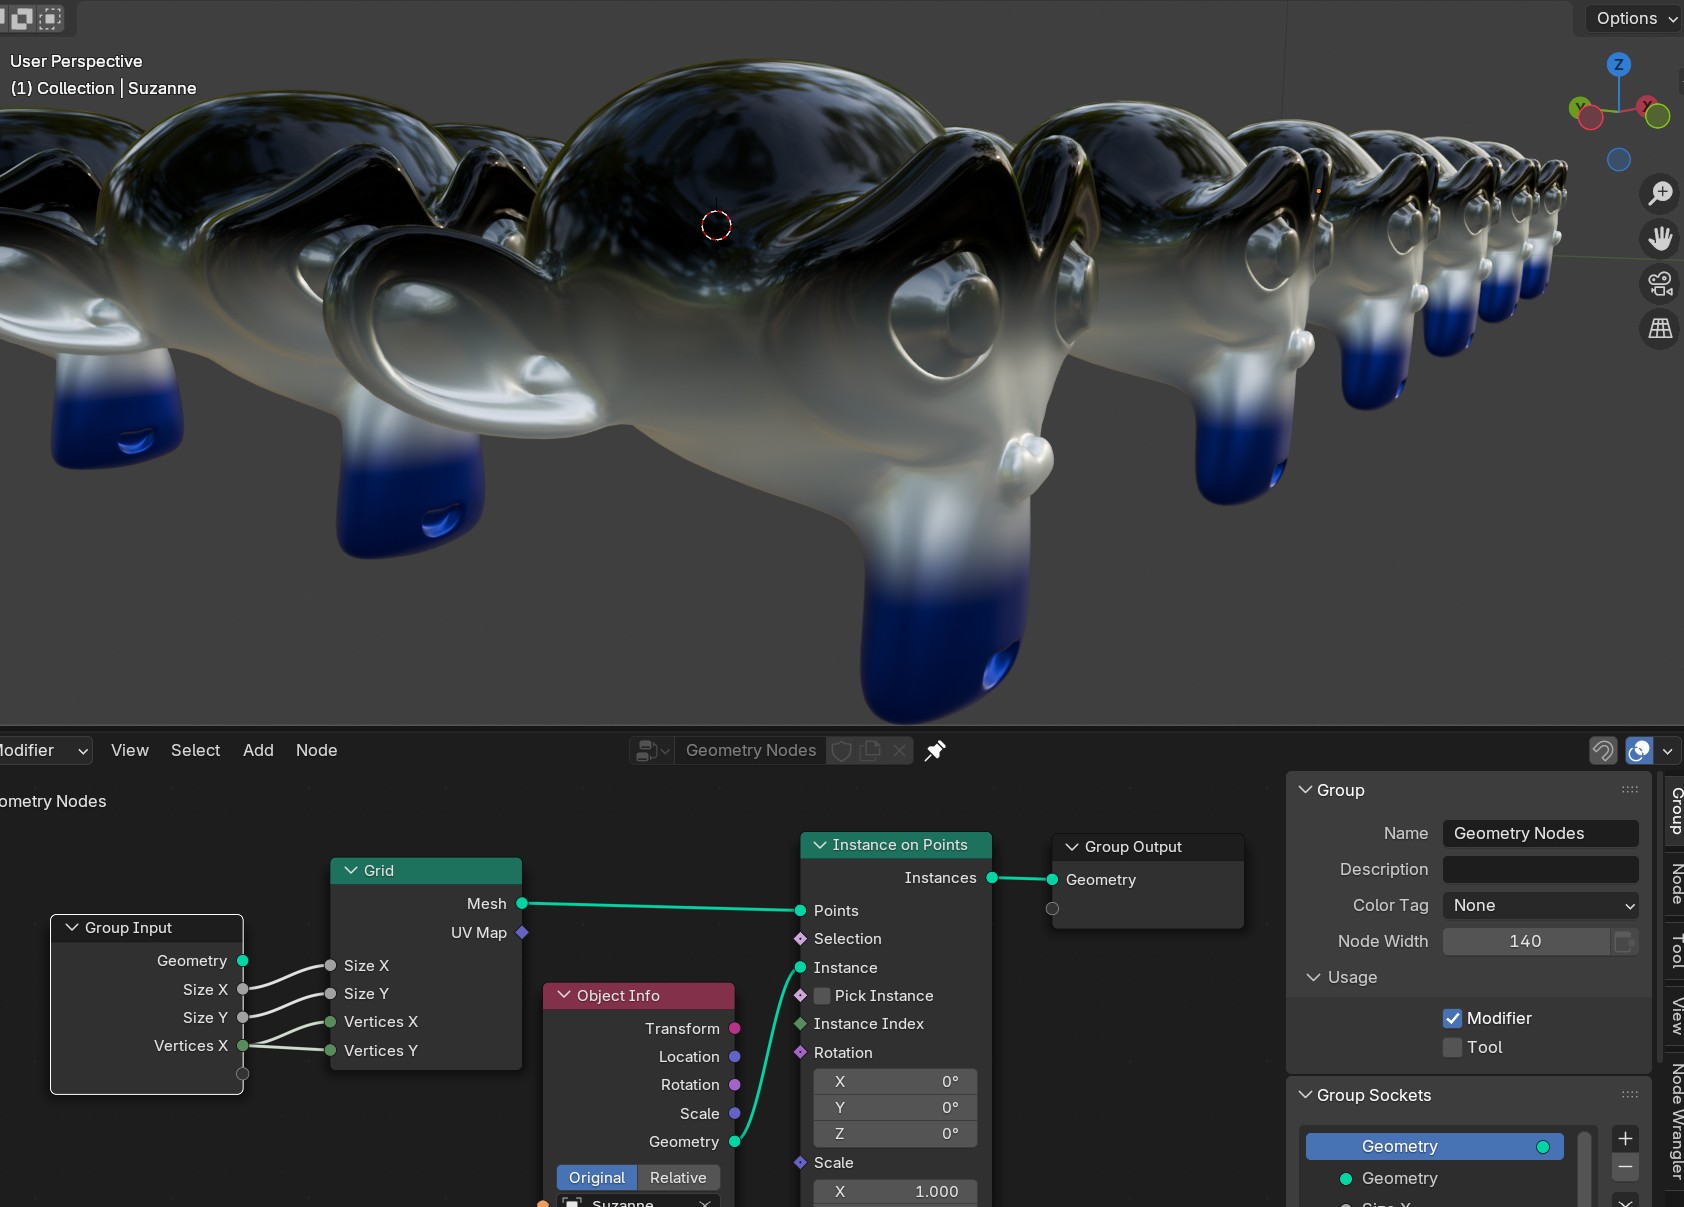Switch perspective/orthographic grid icon
This screenshot has height=1207, width=1684.
1660,328
